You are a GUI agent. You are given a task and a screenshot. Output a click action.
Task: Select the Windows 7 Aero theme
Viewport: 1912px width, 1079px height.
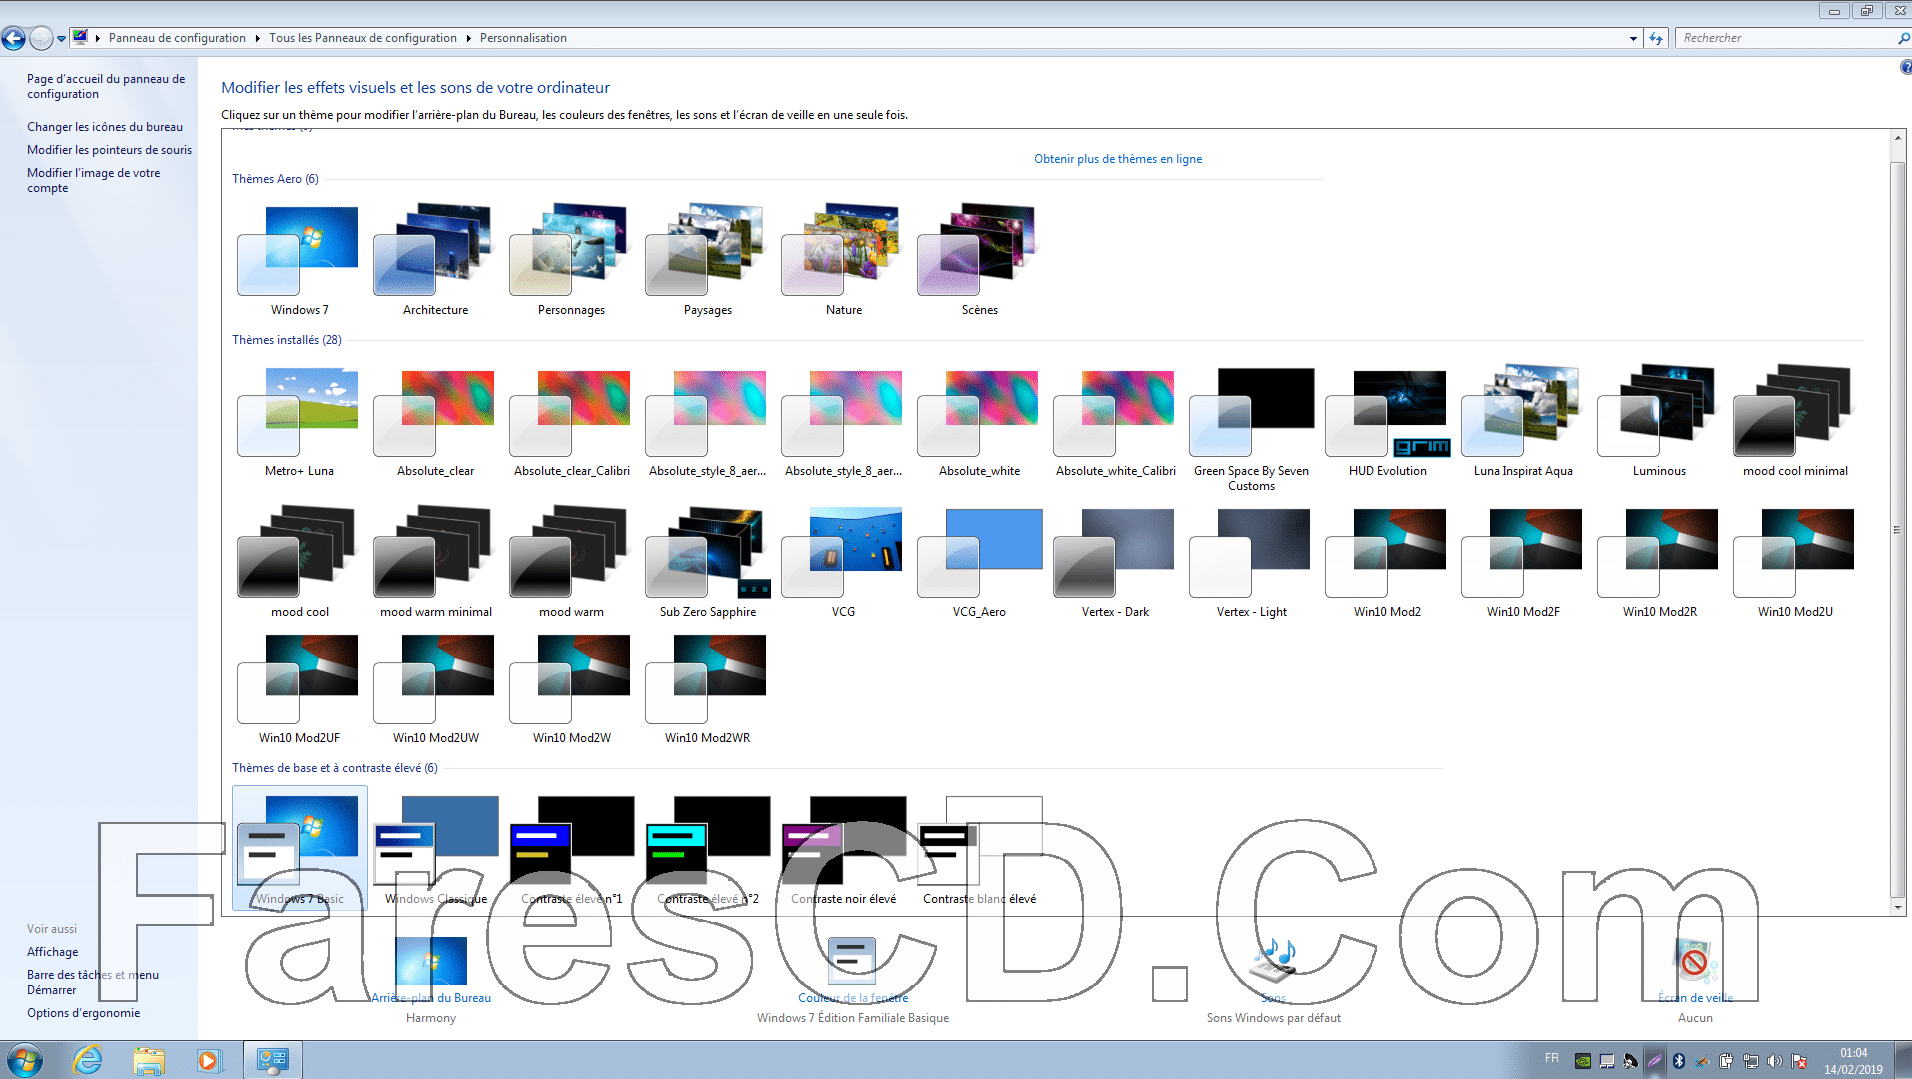pos(299,258)
